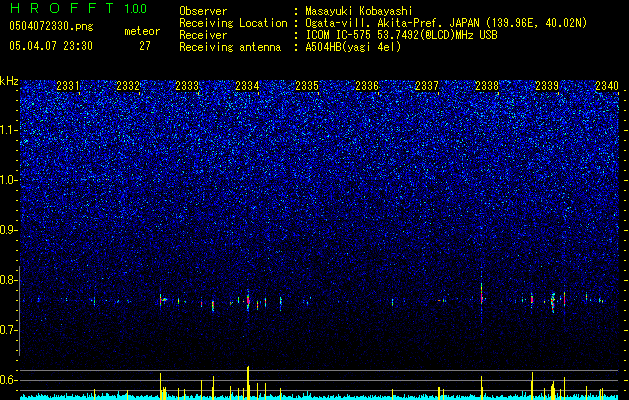629x400 pixels.
Task: Click the antenna value A504HB(yagi 4el)
Action: point(353,47)
